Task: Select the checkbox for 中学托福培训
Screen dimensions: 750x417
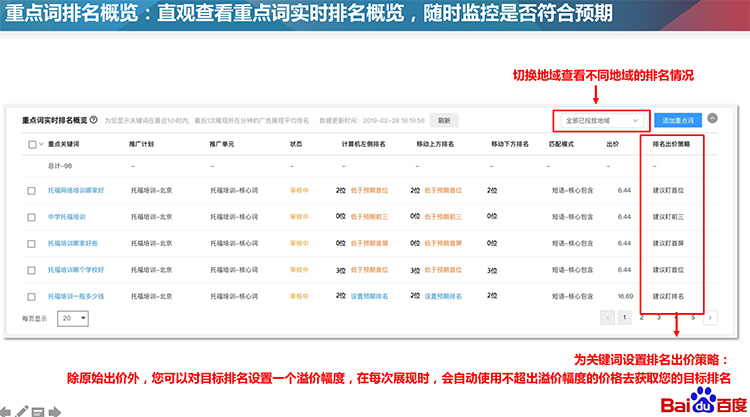Action: coord(33,216)
